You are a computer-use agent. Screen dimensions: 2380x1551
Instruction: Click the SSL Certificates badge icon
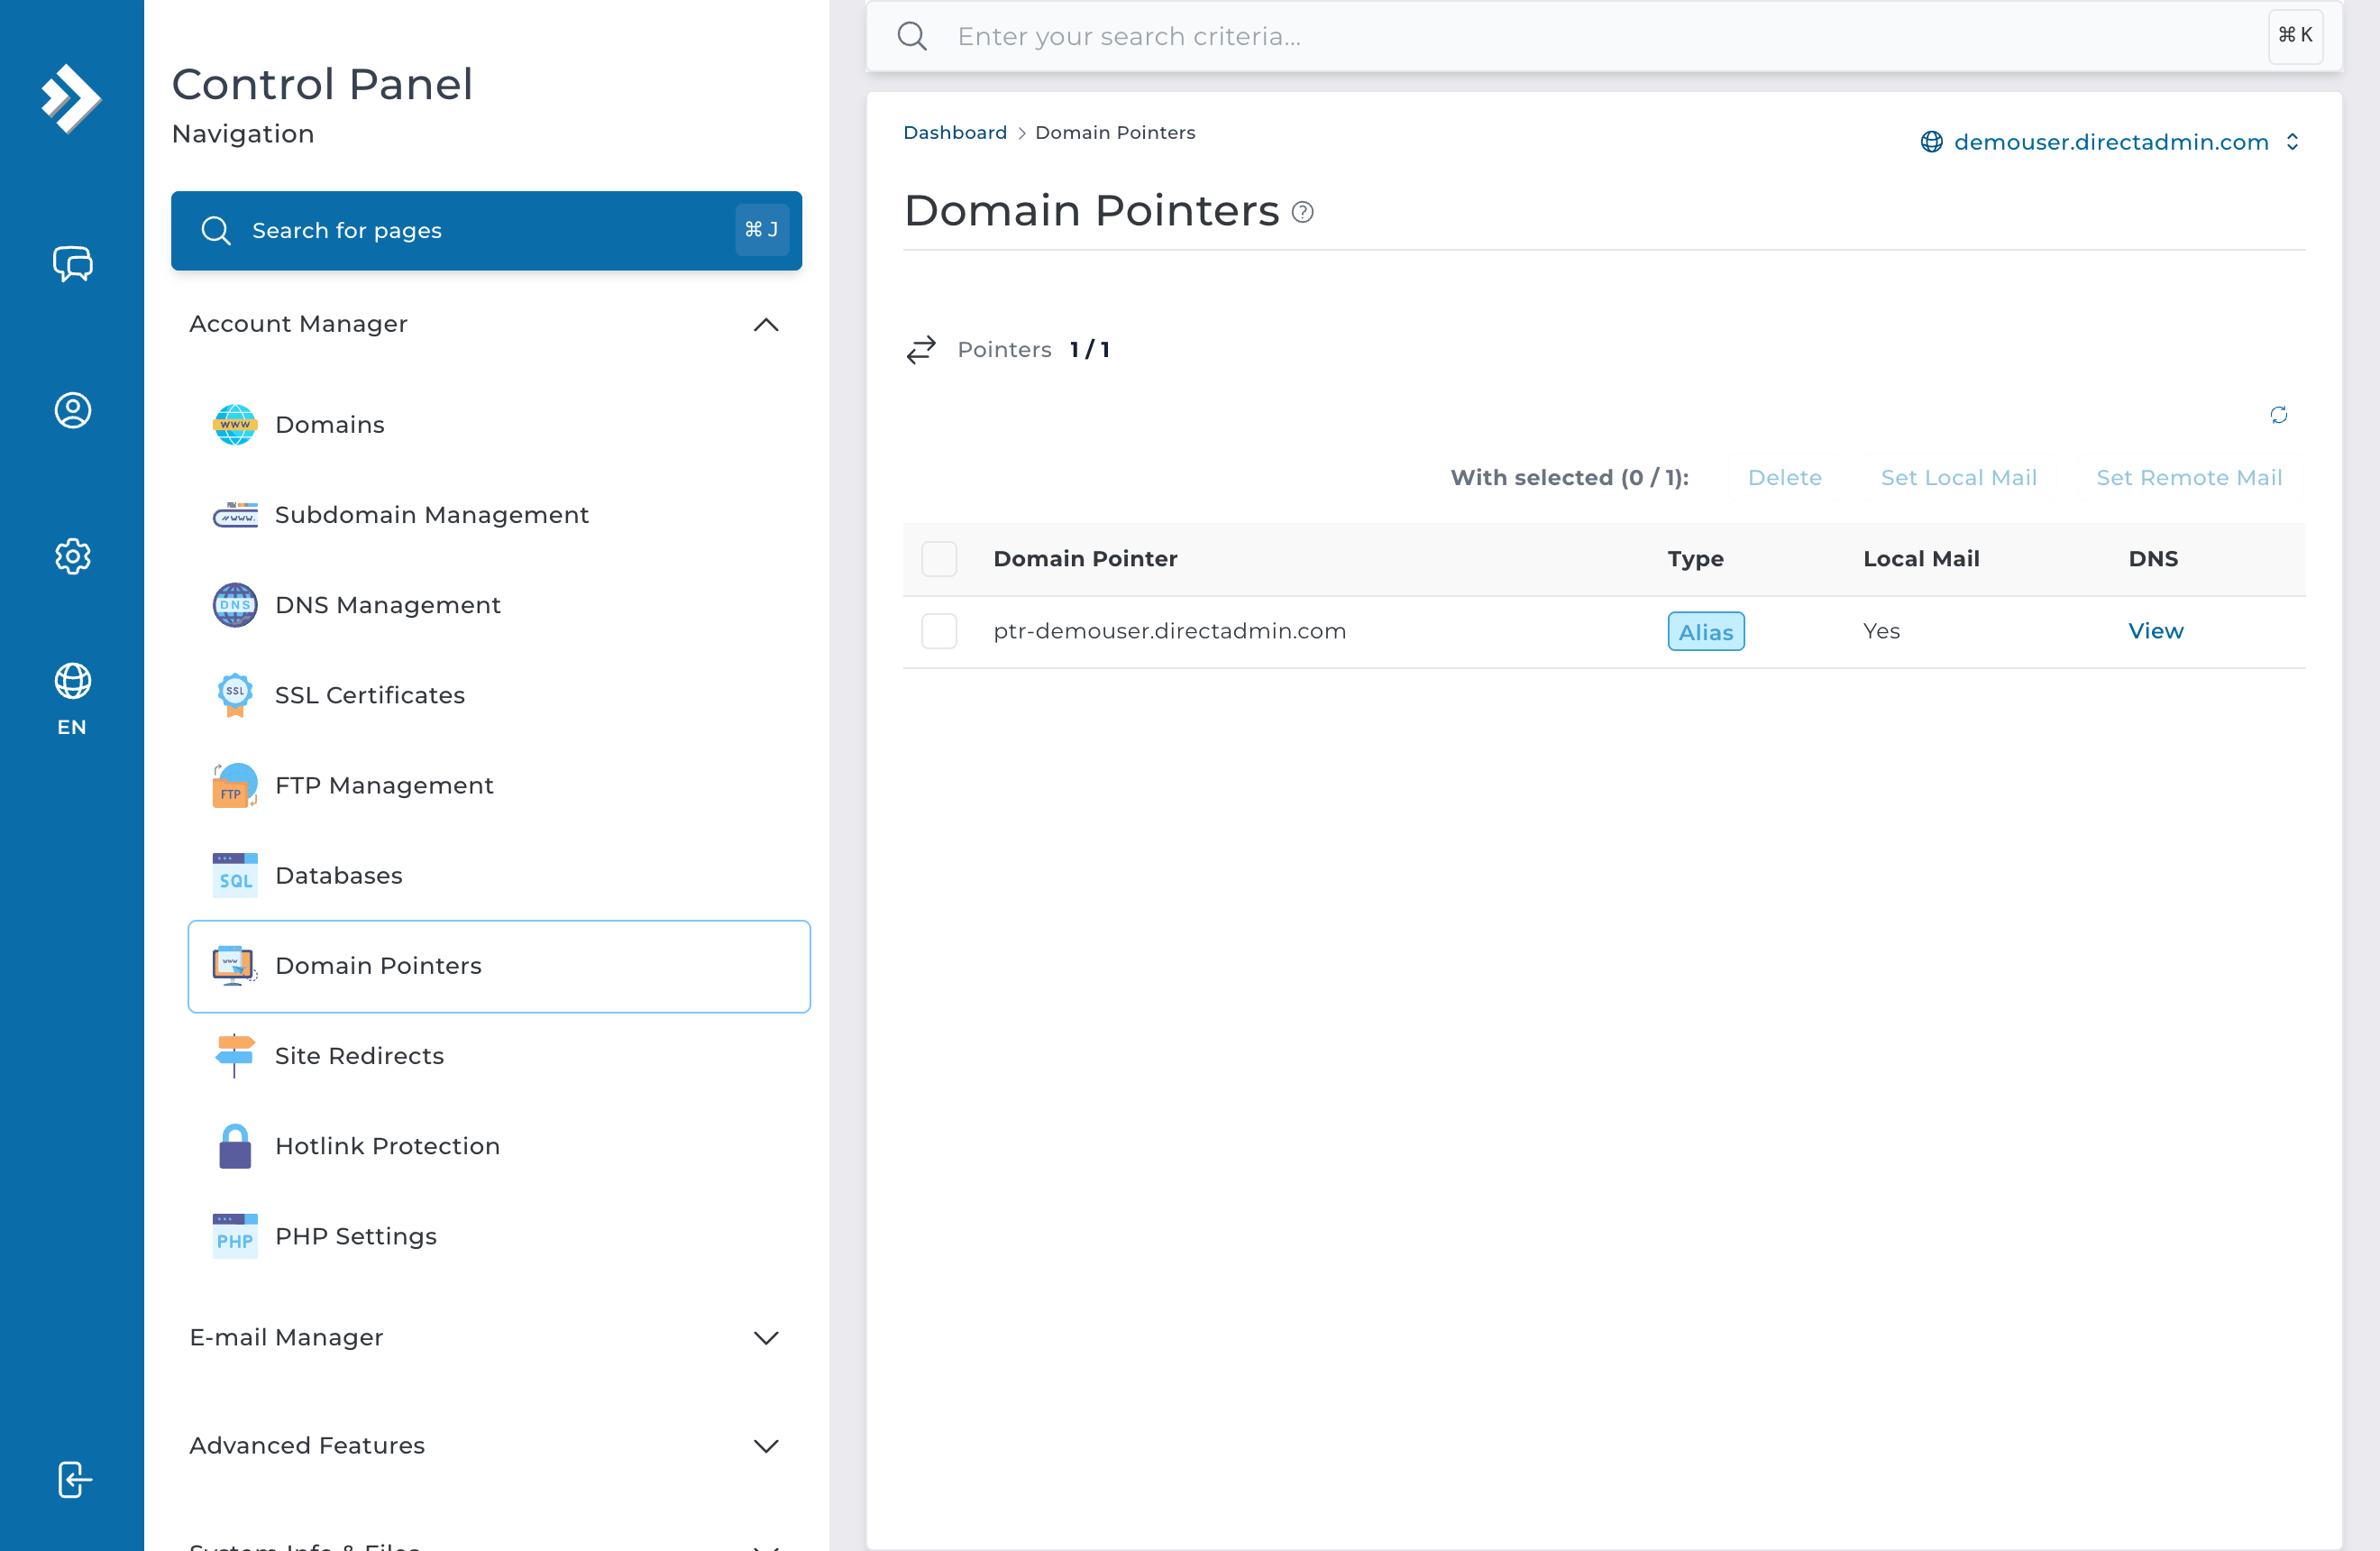click(x=235, y=695)
